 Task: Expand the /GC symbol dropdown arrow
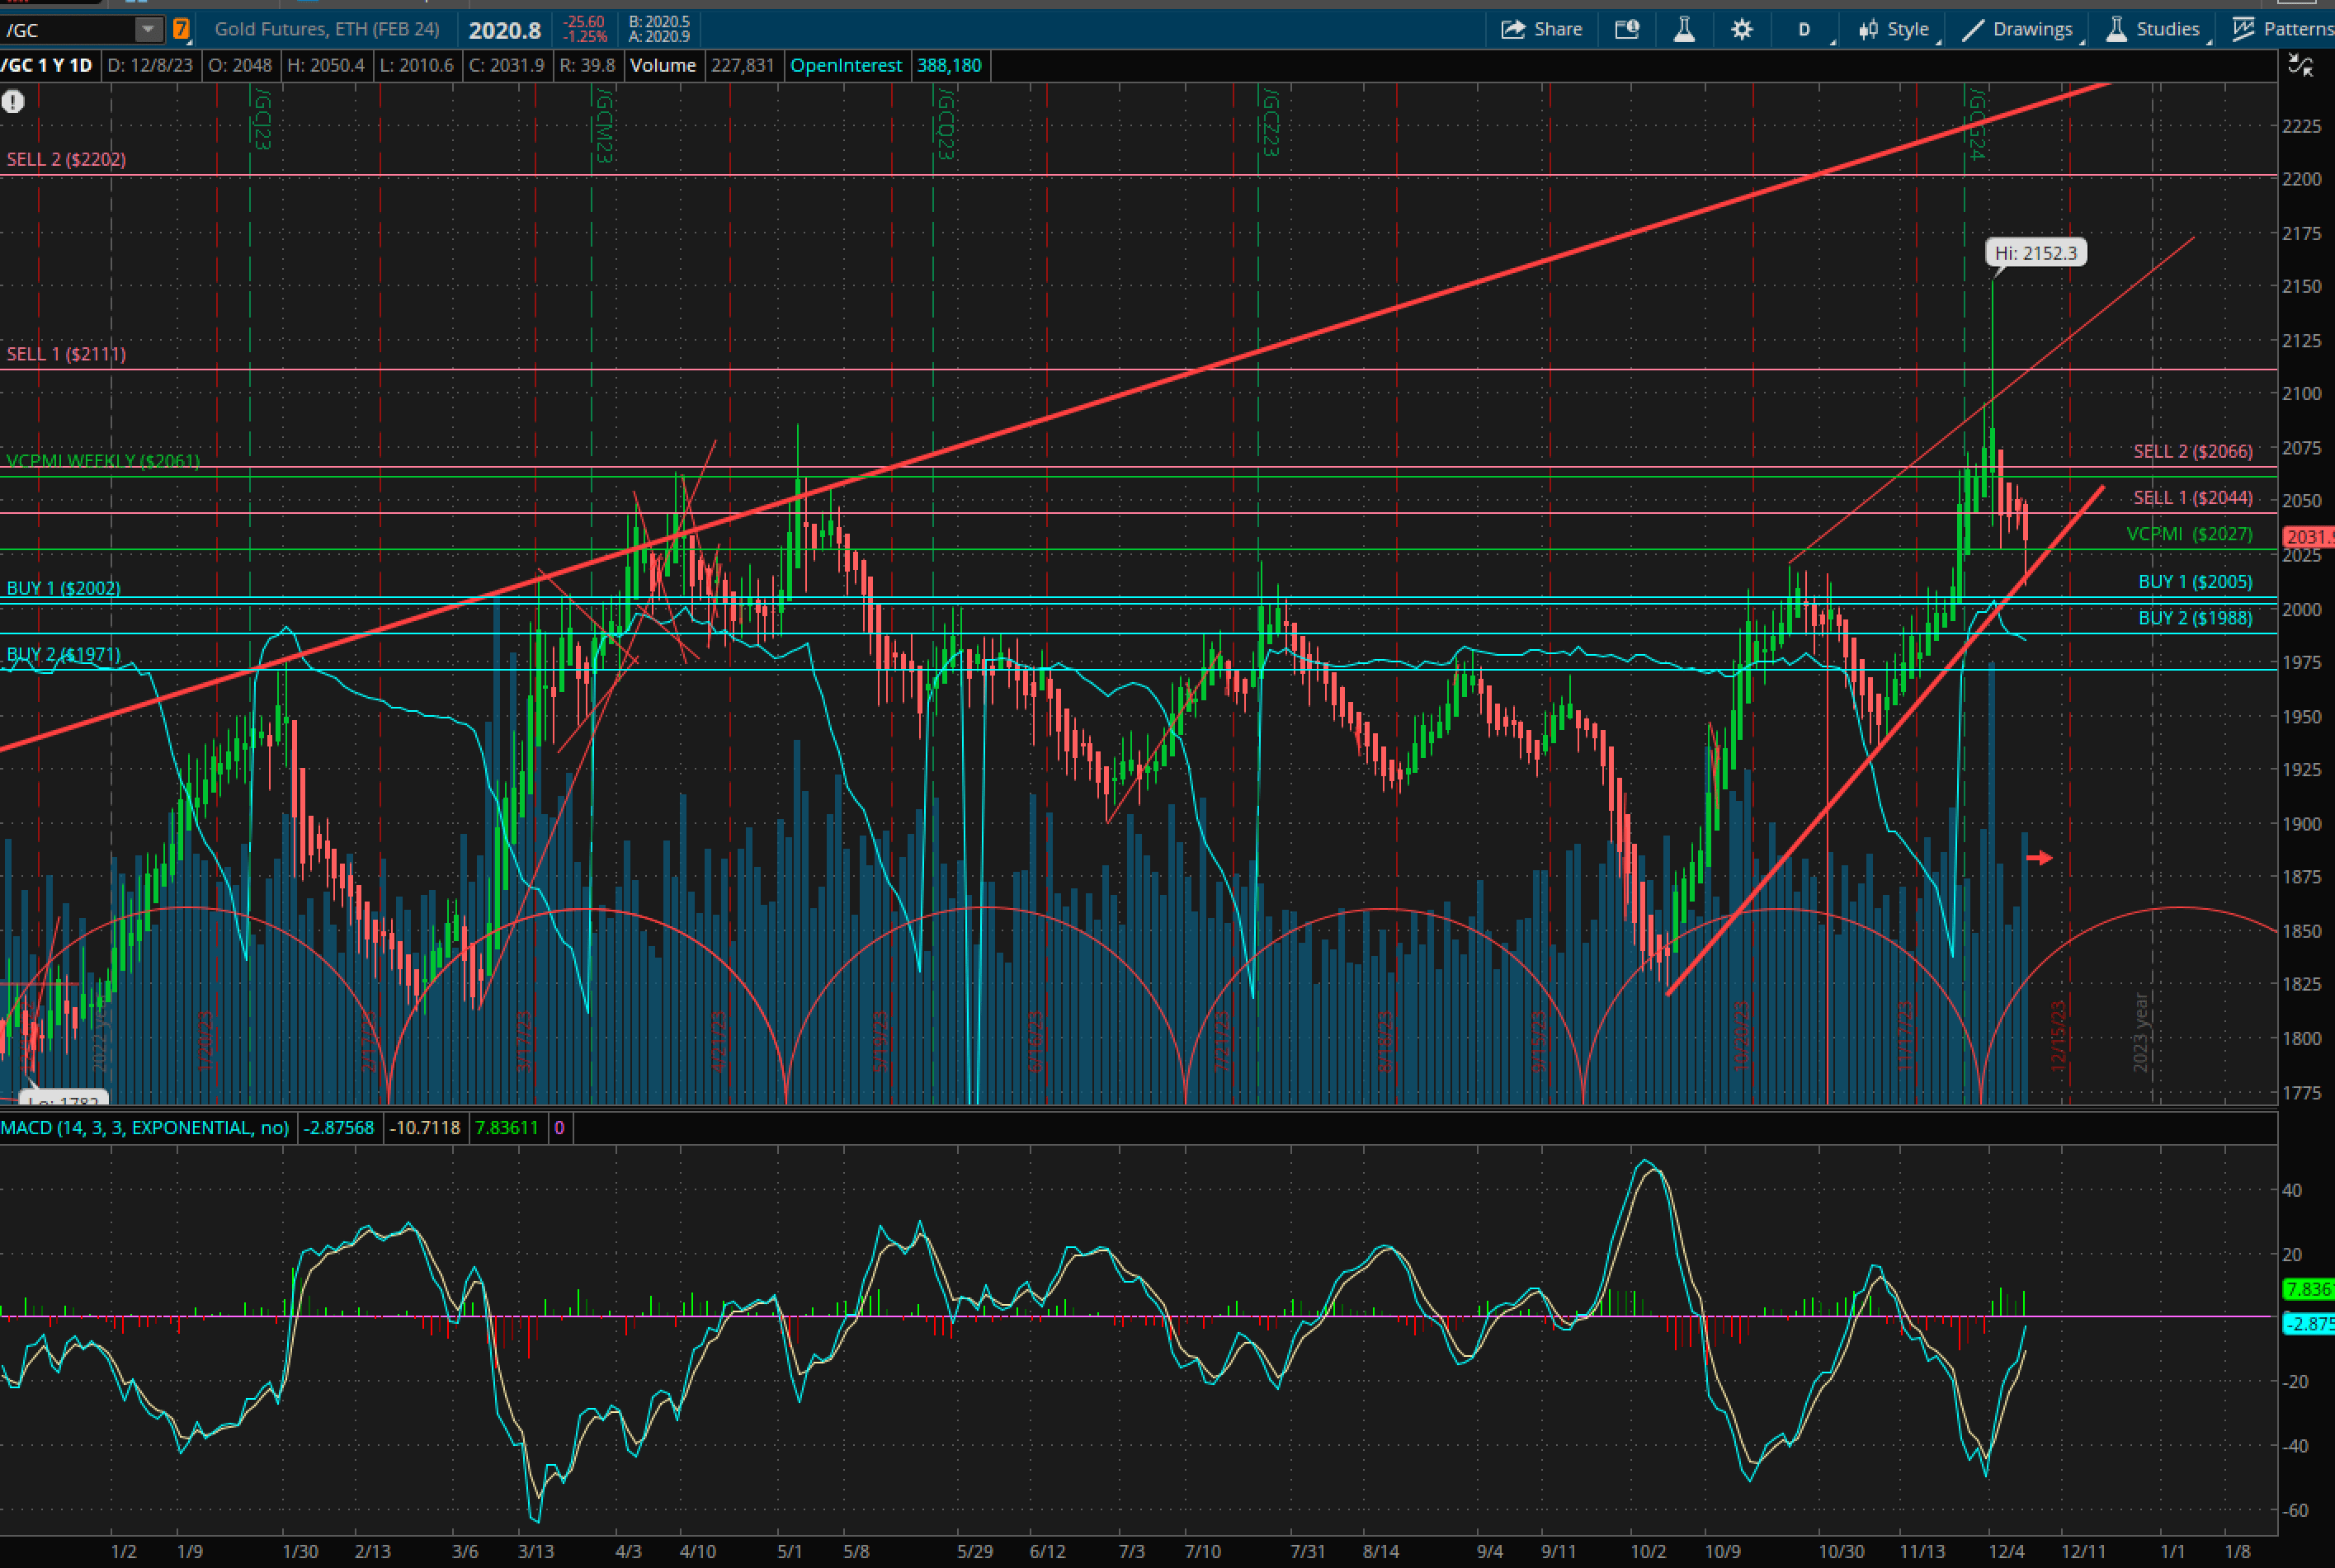tap(148, 29)
